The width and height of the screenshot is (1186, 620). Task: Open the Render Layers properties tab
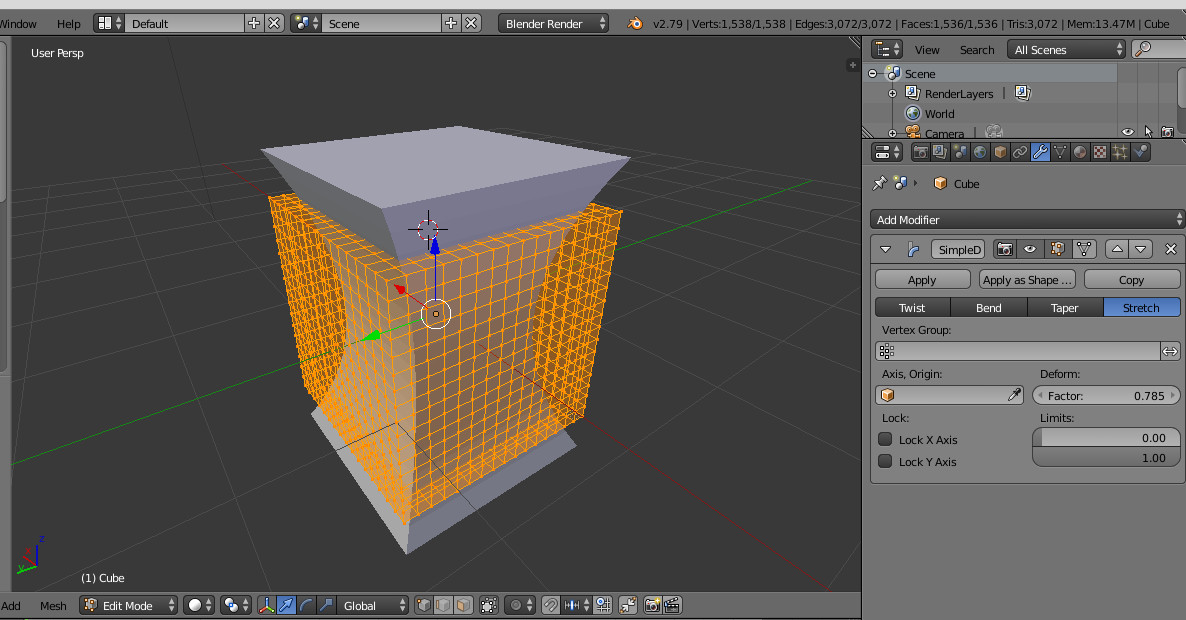point(940,152)
